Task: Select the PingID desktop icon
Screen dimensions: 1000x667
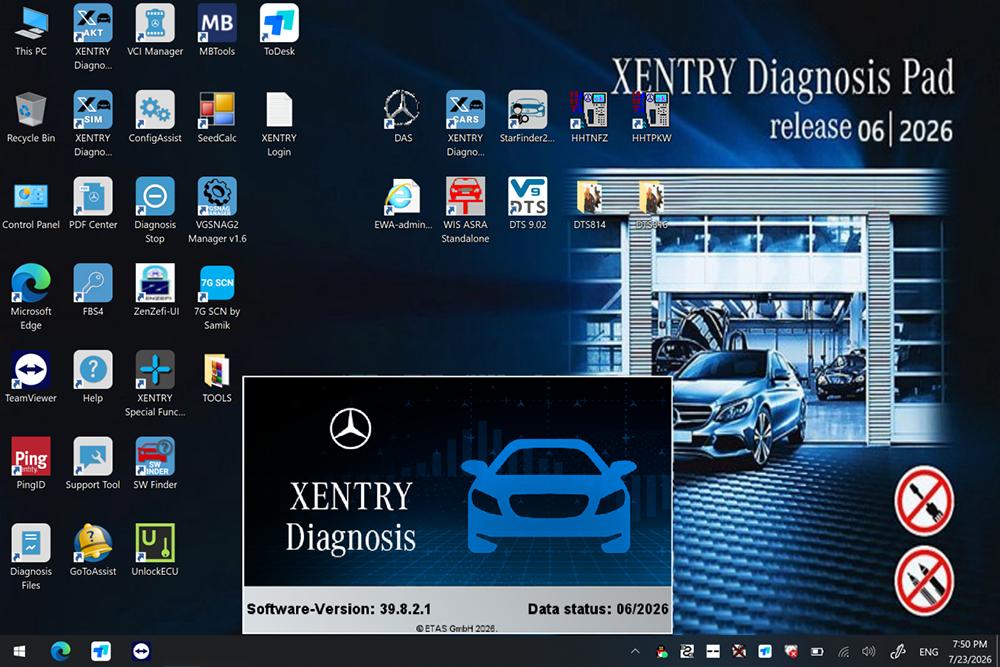Action: 31,464
